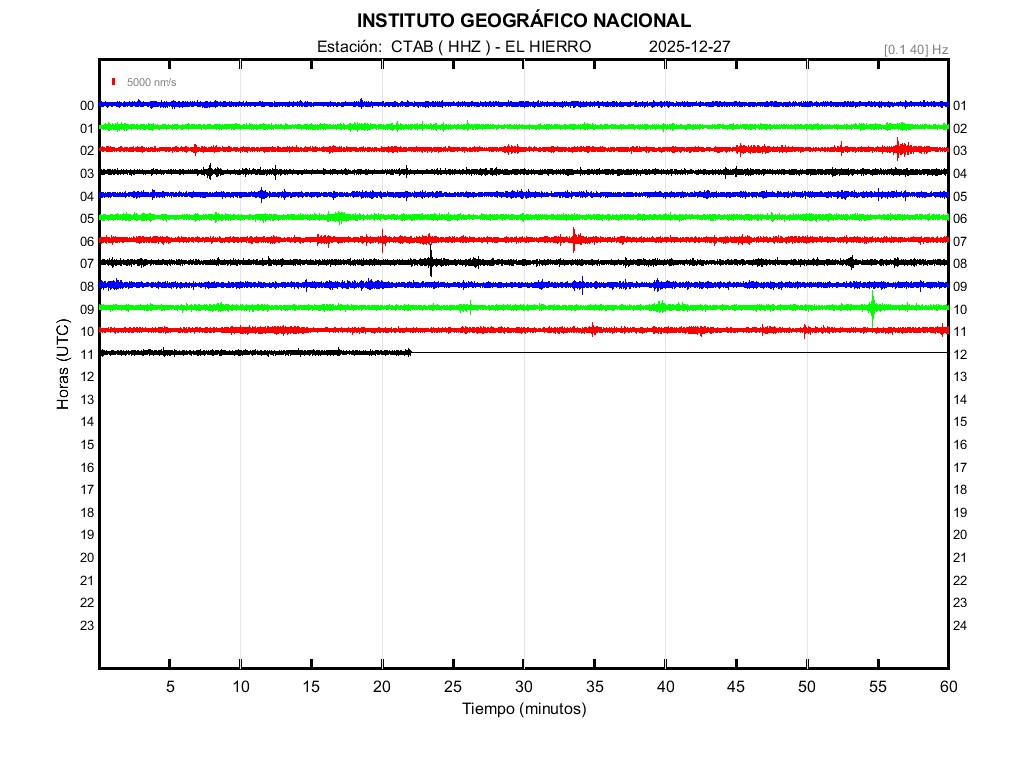Click the 00 hour label on left axis

(87, 106)
